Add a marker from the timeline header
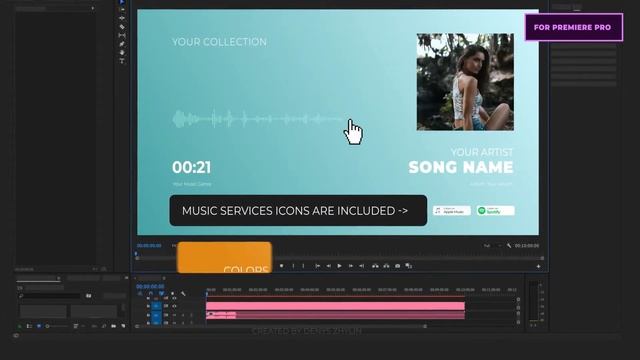This screenshot has width=640, height=360. point(172,293)
